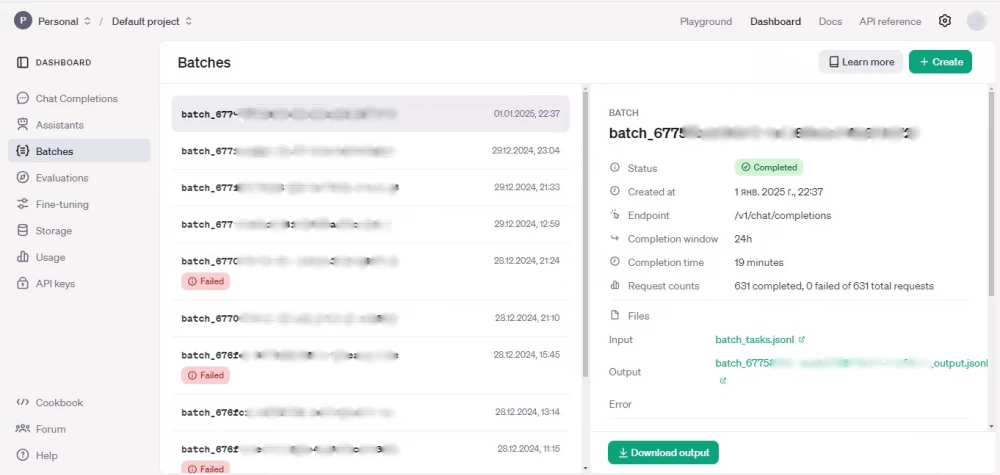The image size is (1000, 475).
Task: Open the settings gear icon
Action: click(x=945, y=21)
